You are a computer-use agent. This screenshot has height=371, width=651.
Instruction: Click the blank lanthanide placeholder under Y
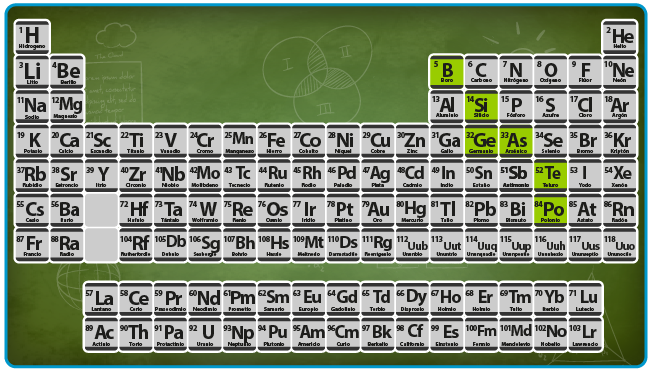101,210
